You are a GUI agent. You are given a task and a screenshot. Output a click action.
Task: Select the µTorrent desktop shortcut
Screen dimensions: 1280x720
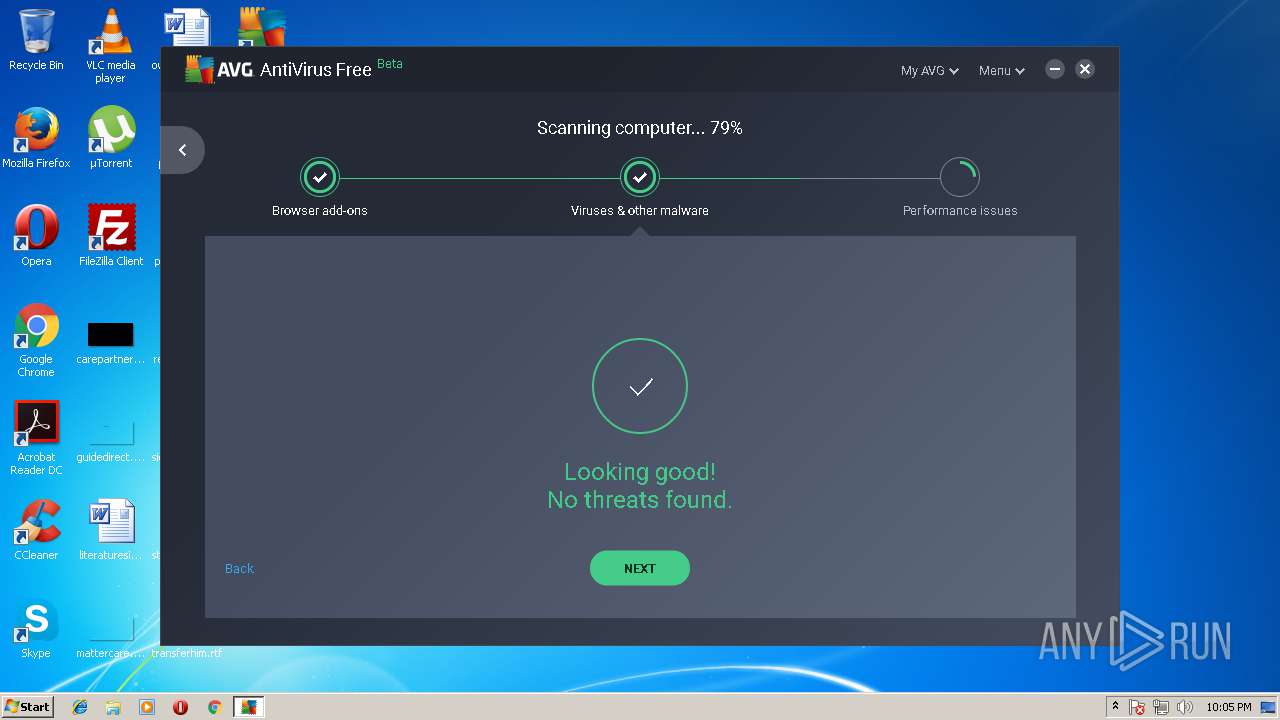(111, 138)
